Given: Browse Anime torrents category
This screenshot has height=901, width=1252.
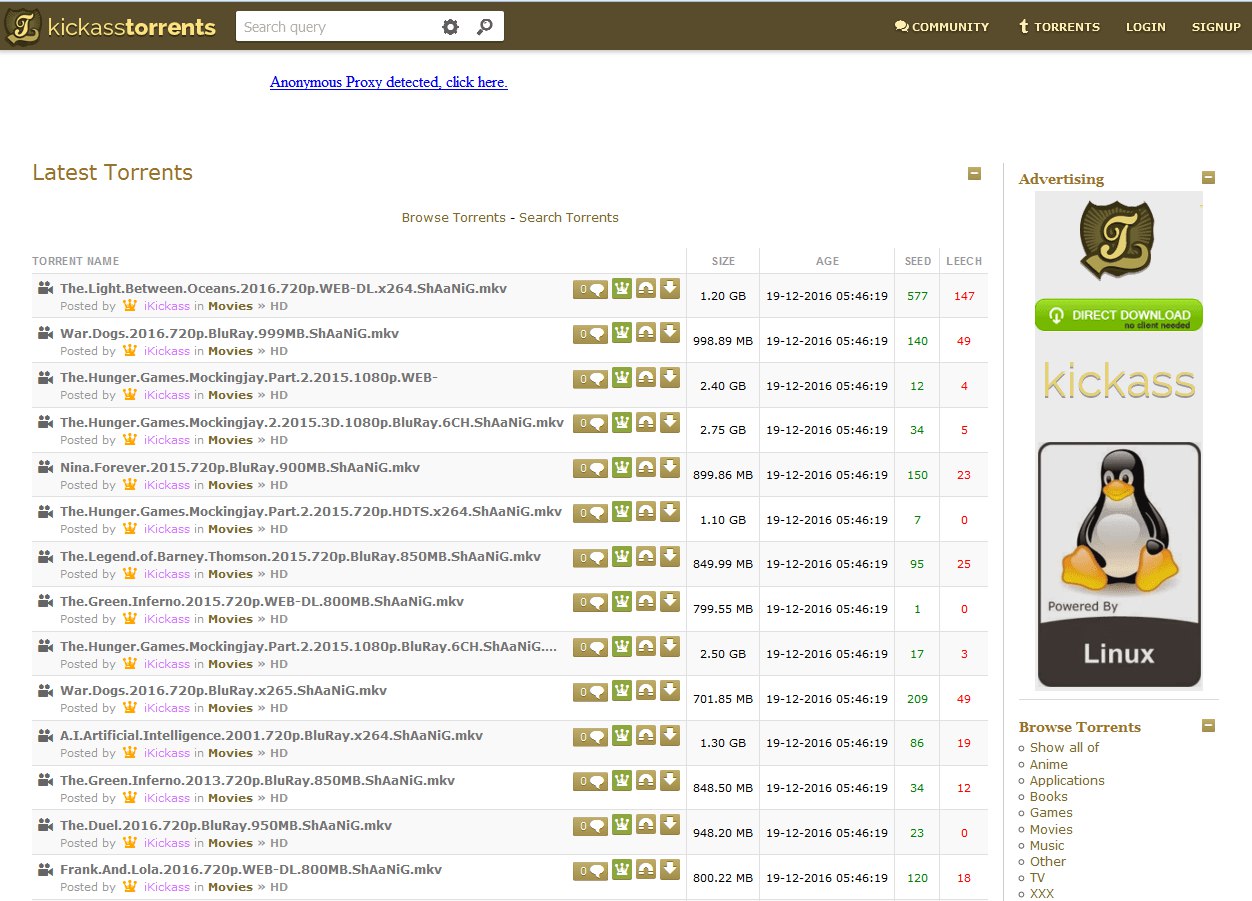Looking at the screenshot, I should [x=1049, y=764].
